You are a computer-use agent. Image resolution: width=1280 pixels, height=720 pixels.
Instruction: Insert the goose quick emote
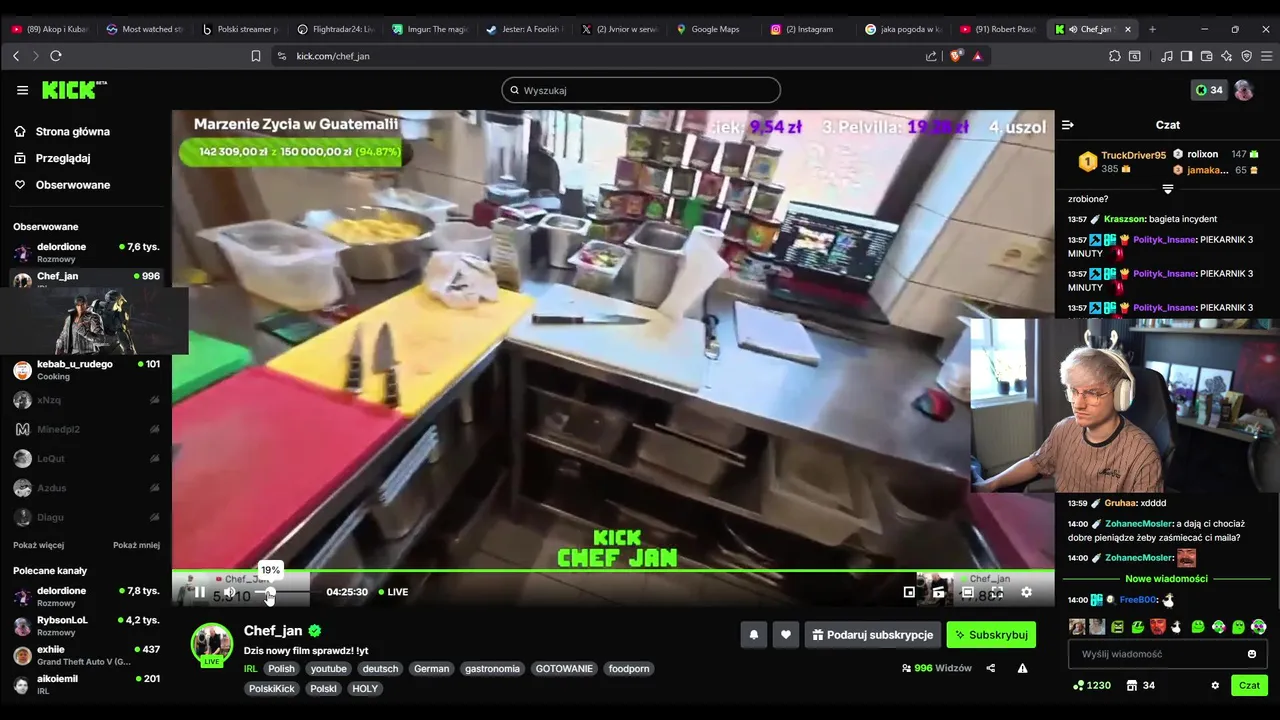(x=1177, y=627)
